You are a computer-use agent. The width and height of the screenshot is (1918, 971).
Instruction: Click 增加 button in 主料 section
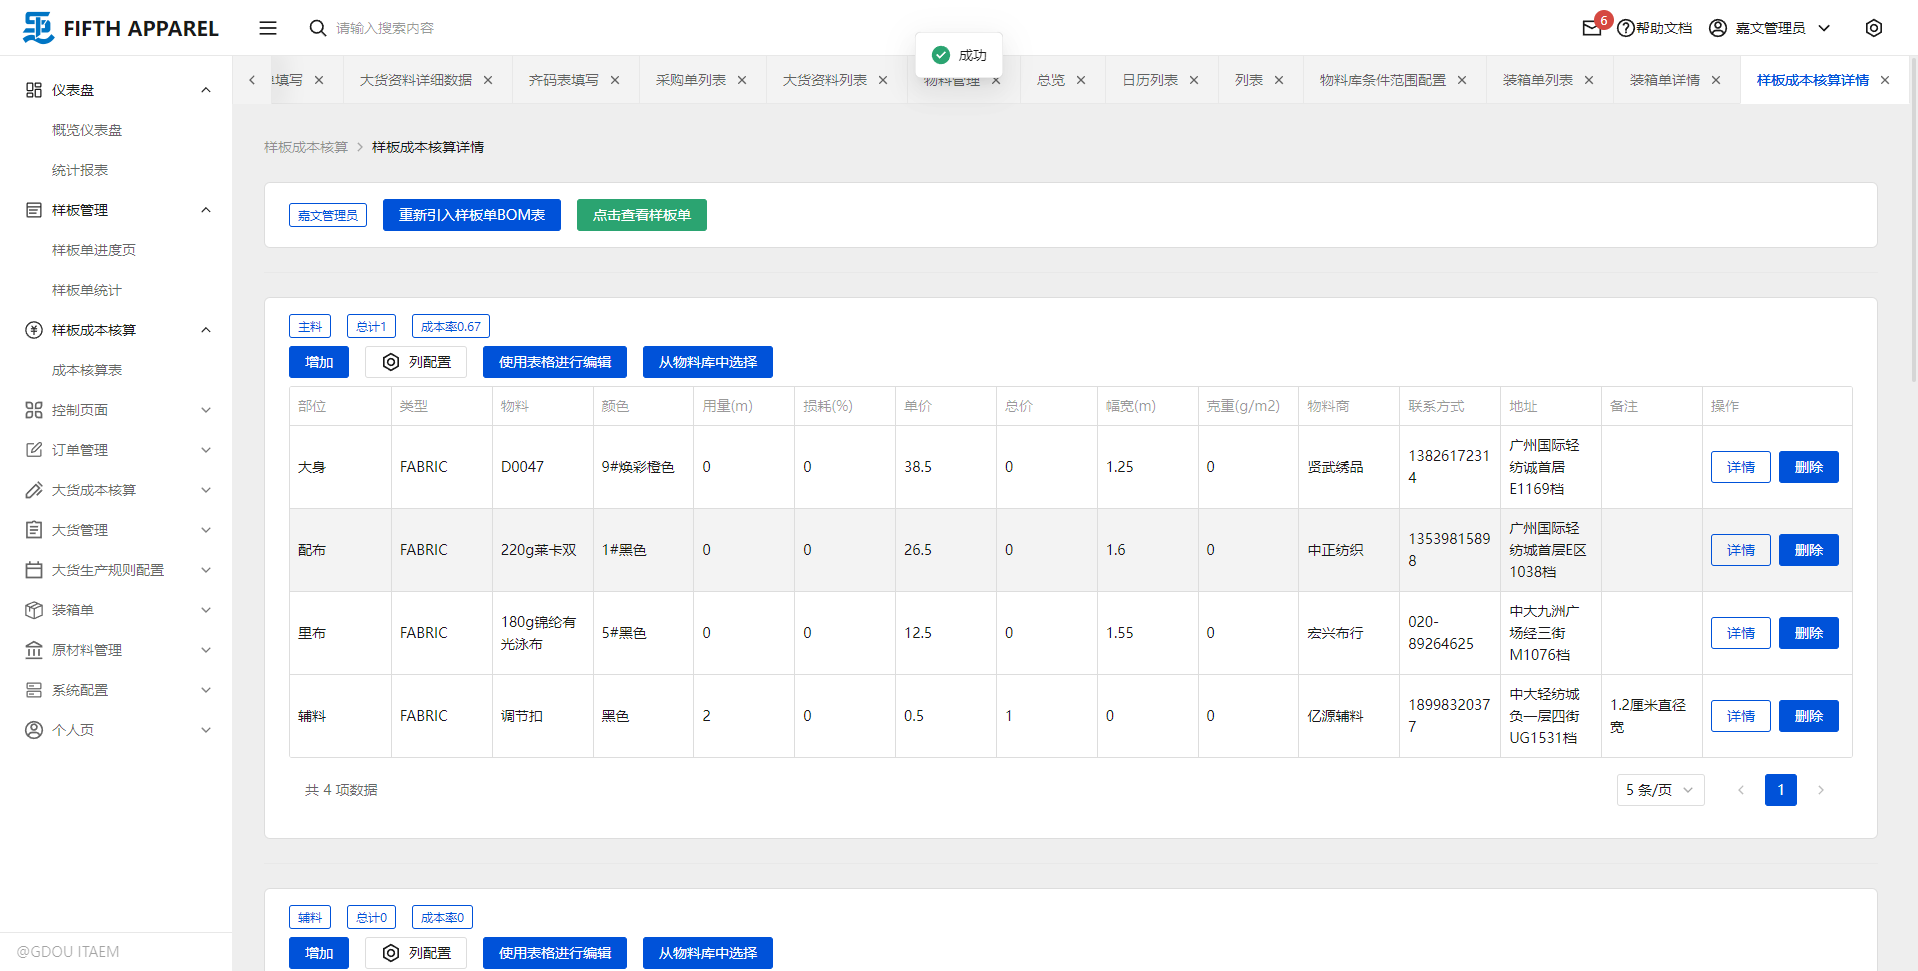click(x=319, y=362)
